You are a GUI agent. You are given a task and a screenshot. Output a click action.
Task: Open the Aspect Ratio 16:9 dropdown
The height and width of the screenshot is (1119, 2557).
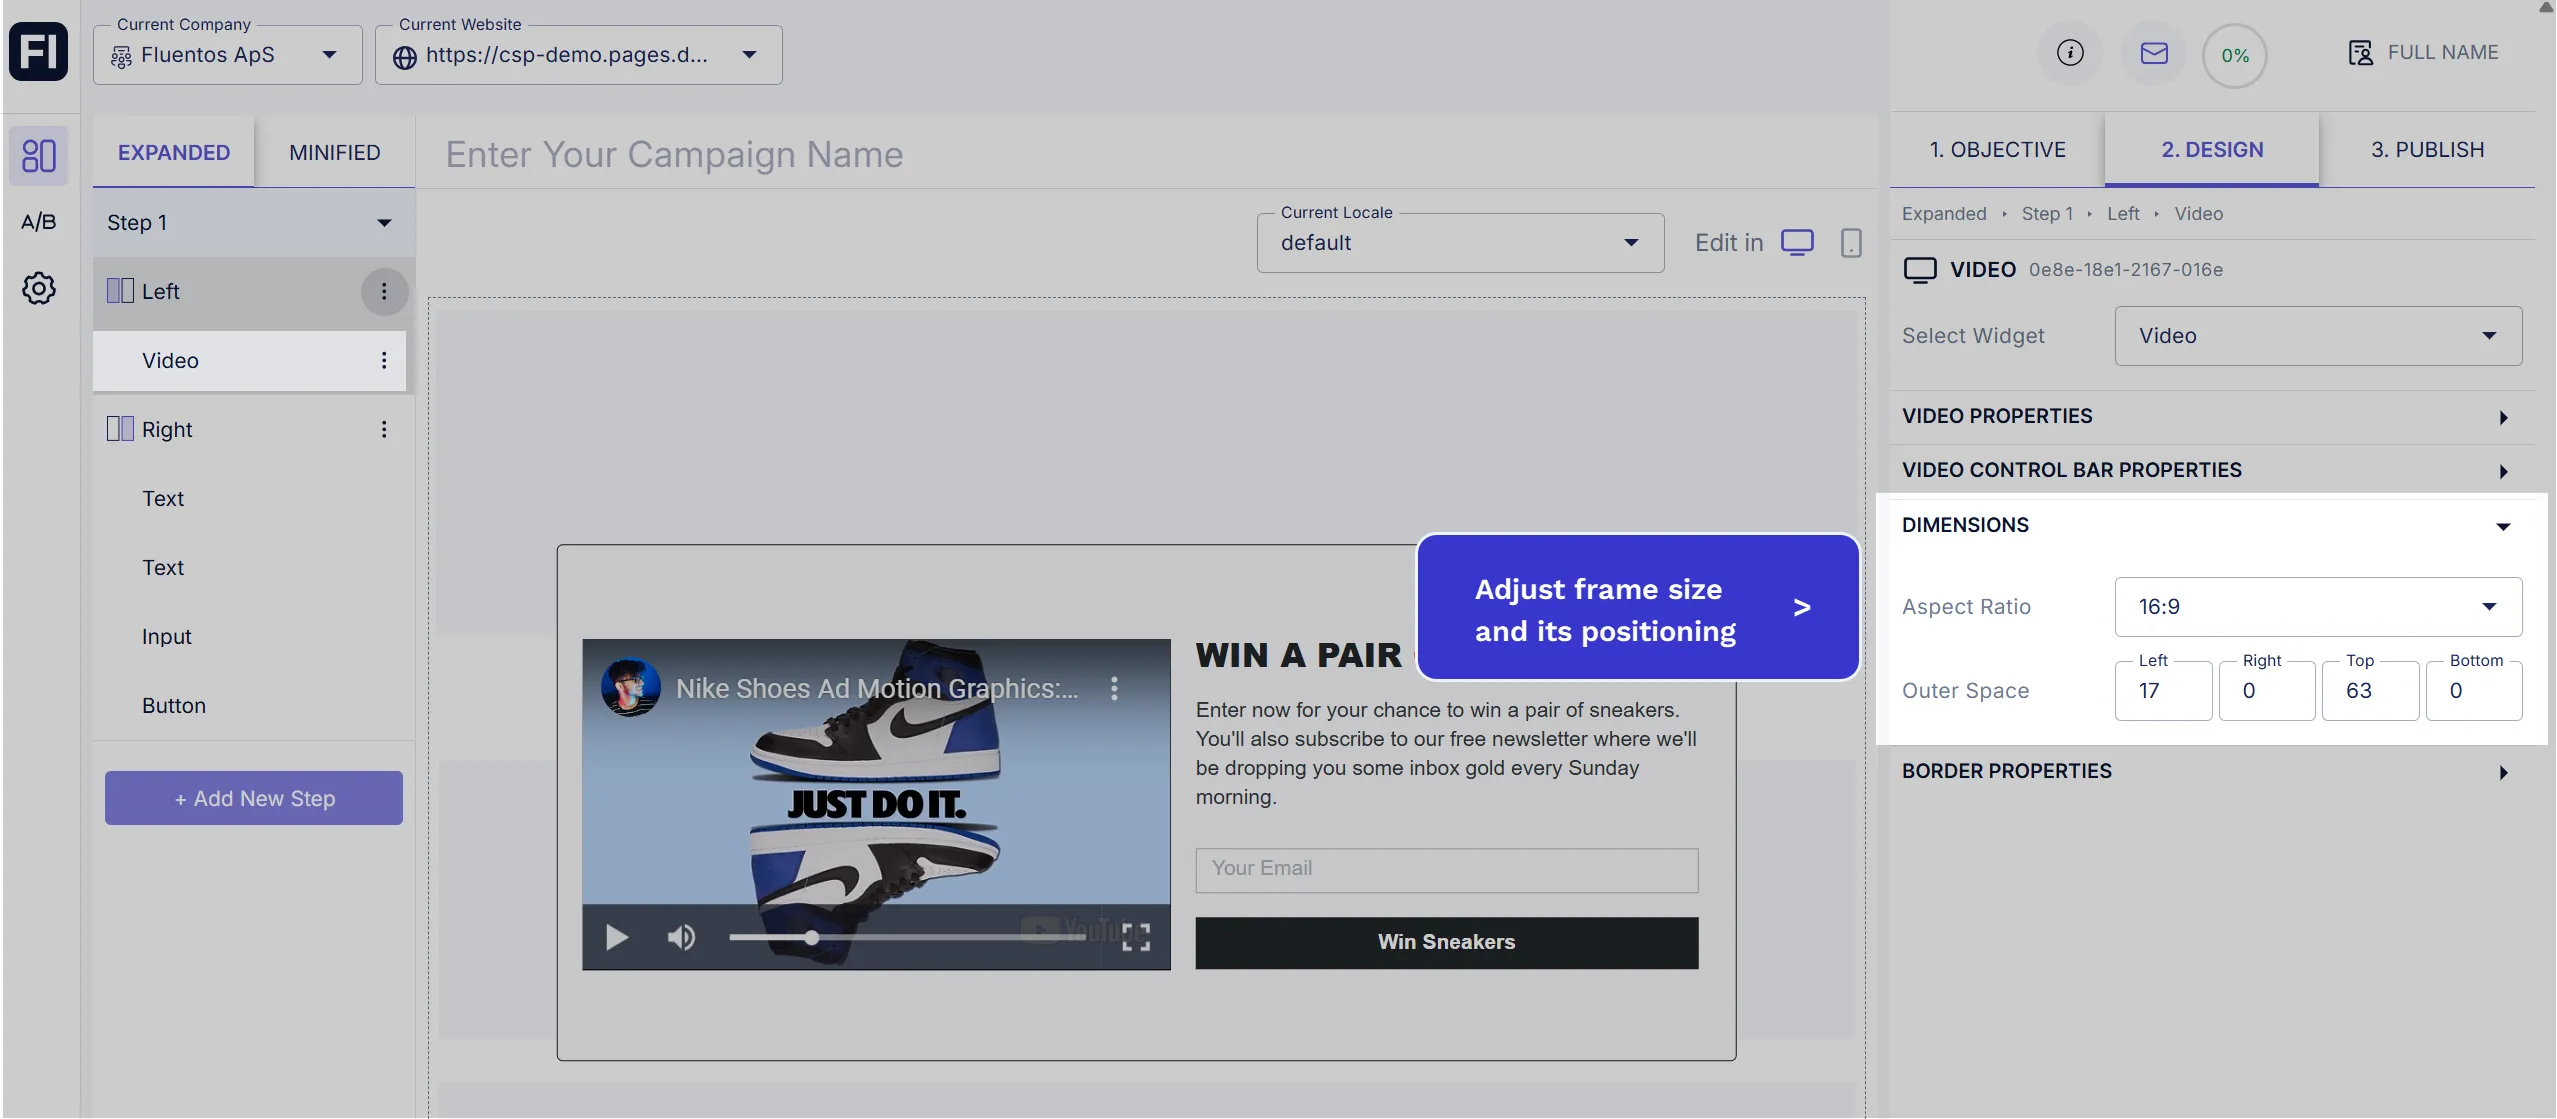(2319, 607)
